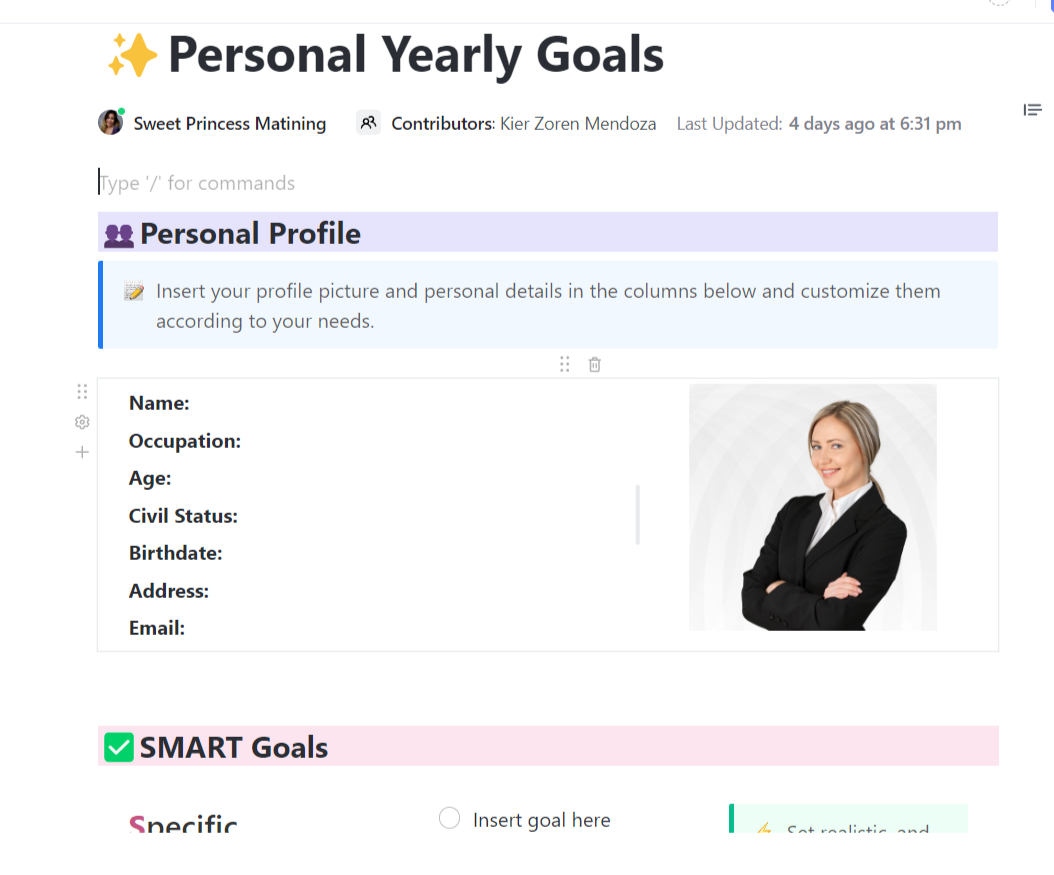Select the Personal Yearly Goals title text

click(x=416, y=55)
